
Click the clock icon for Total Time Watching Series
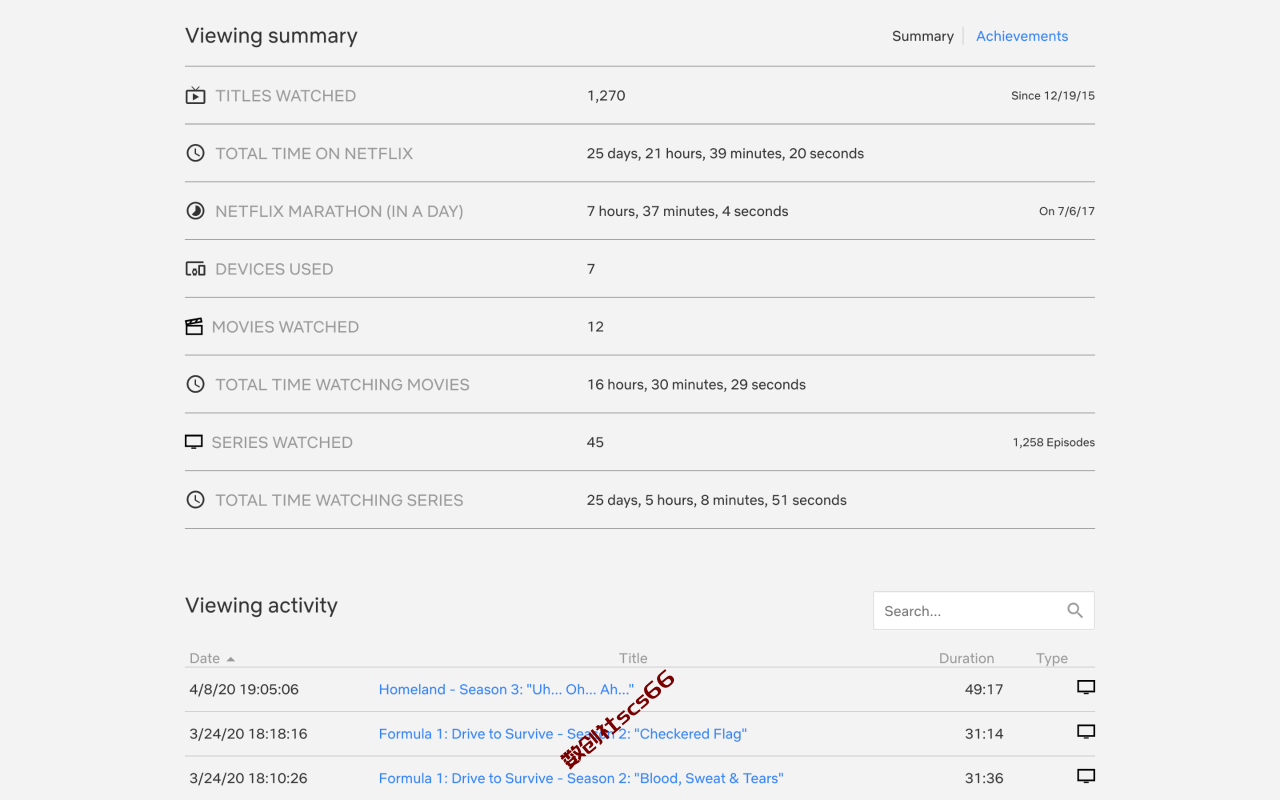(195, 500)
